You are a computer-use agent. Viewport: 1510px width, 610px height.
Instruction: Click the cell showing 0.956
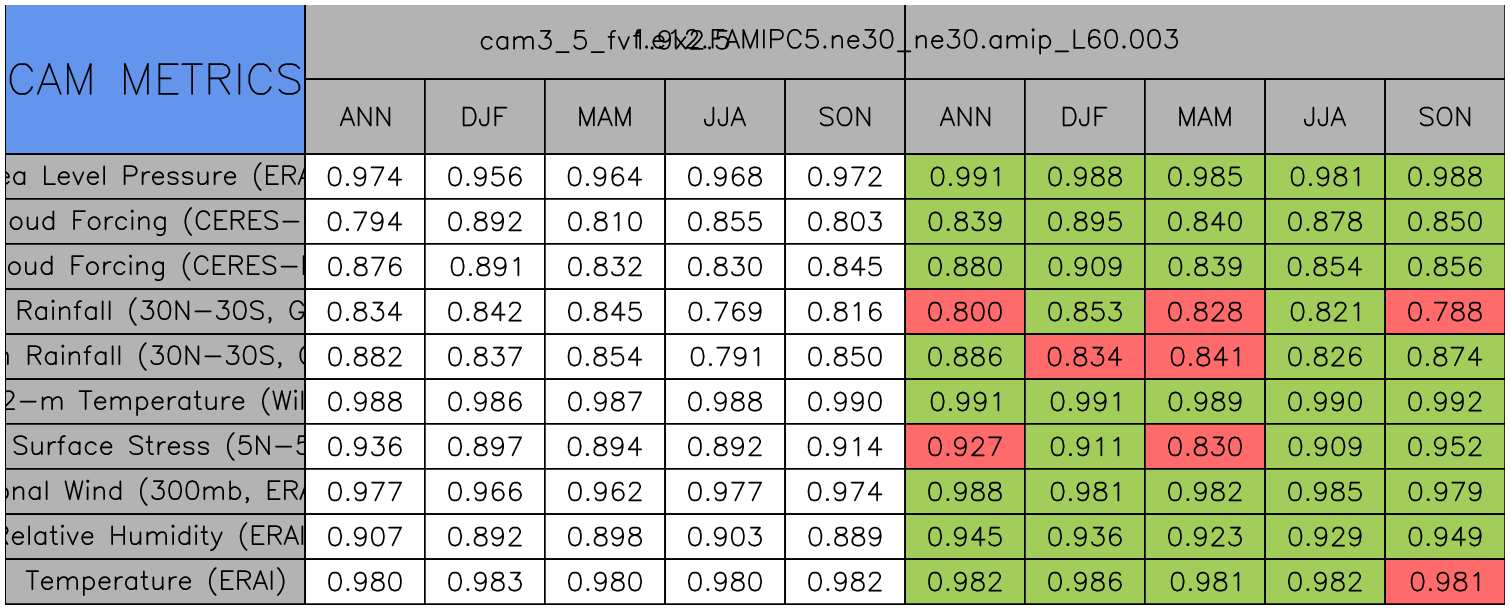(485, 177)
